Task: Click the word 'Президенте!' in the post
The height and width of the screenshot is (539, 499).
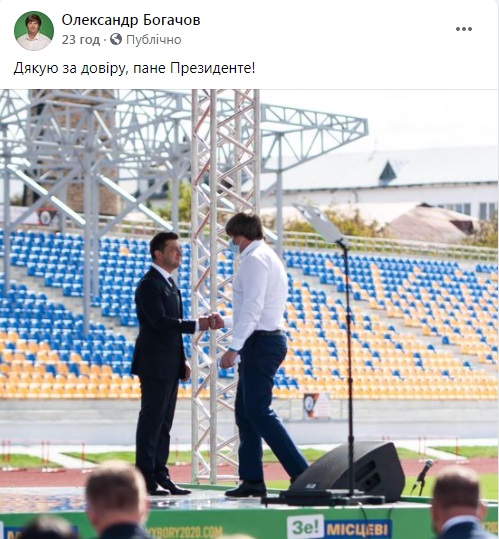Action: [212, 68]
